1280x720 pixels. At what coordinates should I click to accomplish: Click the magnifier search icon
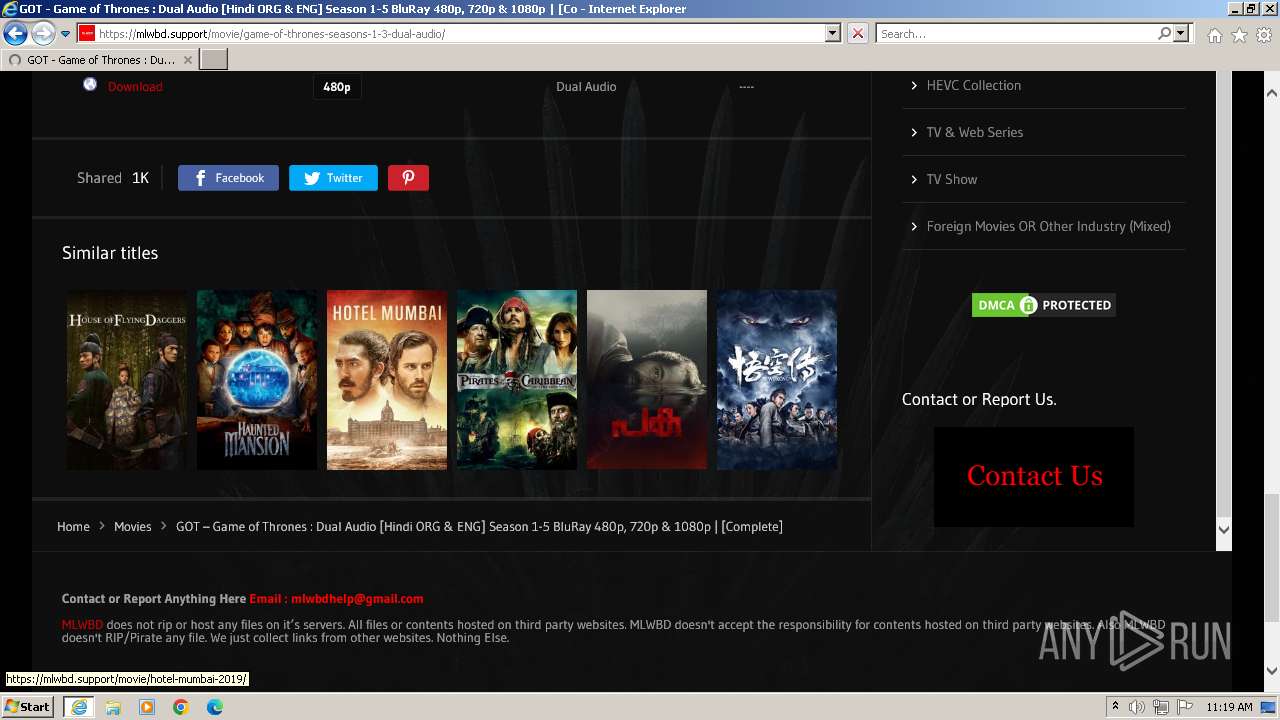1164,34
